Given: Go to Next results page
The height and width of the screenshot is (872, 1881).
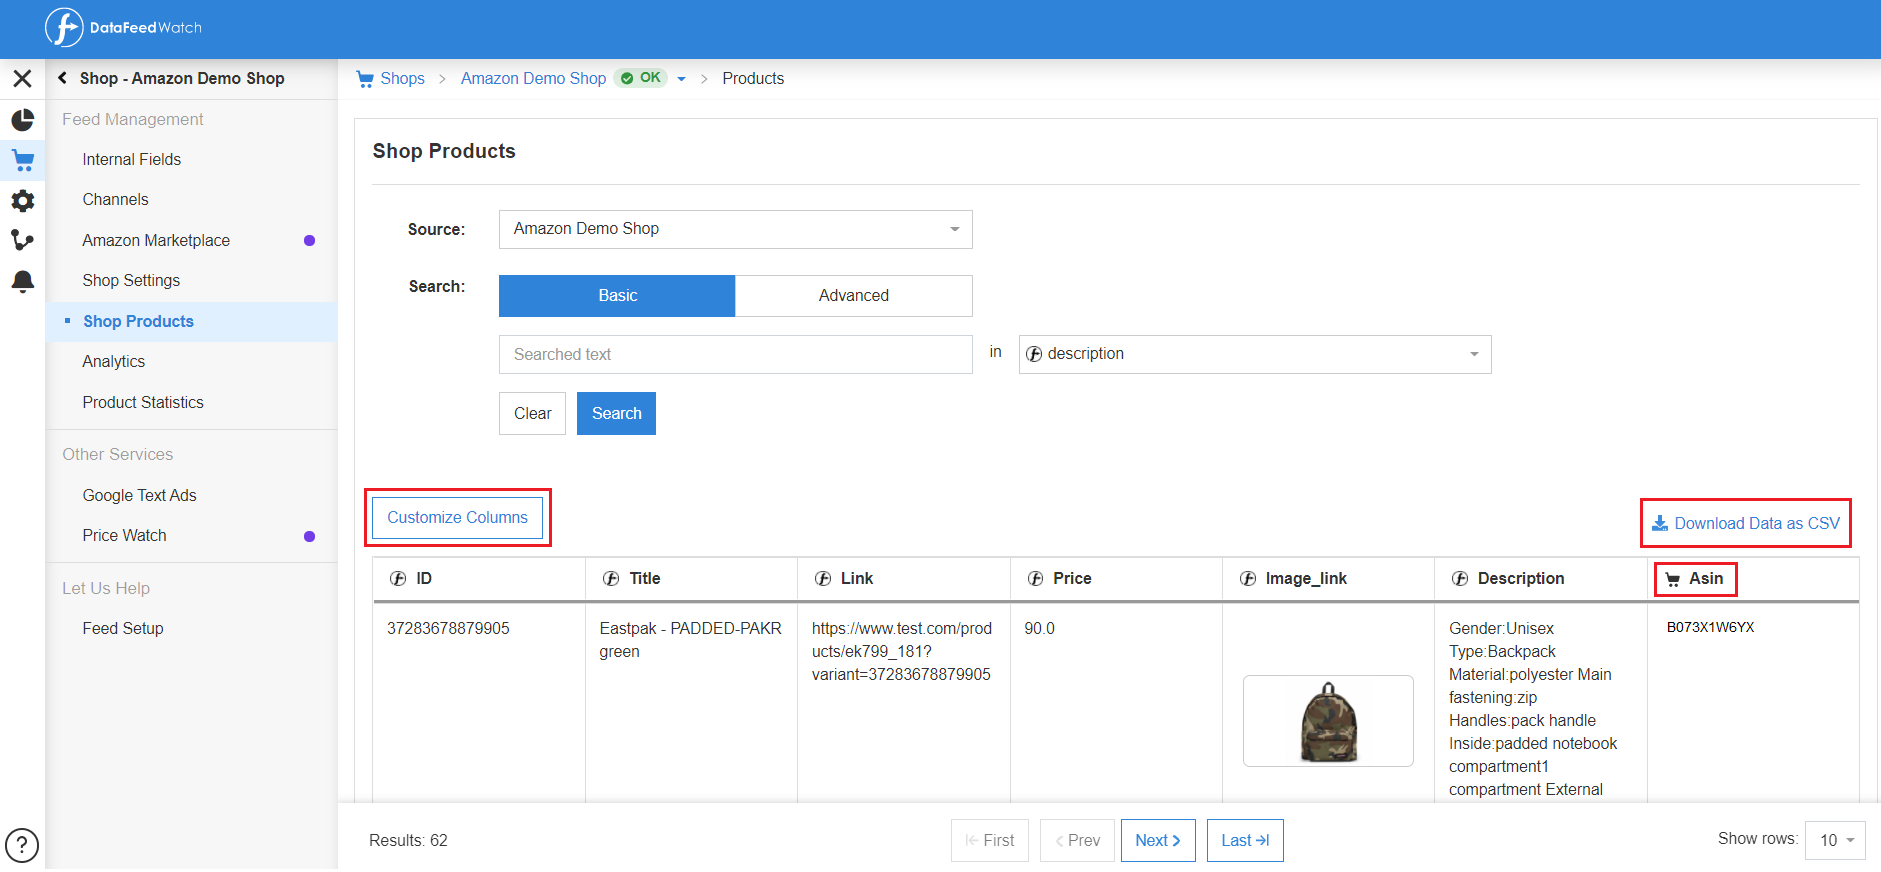Looking at the screenshot, I should point(1158,840).
